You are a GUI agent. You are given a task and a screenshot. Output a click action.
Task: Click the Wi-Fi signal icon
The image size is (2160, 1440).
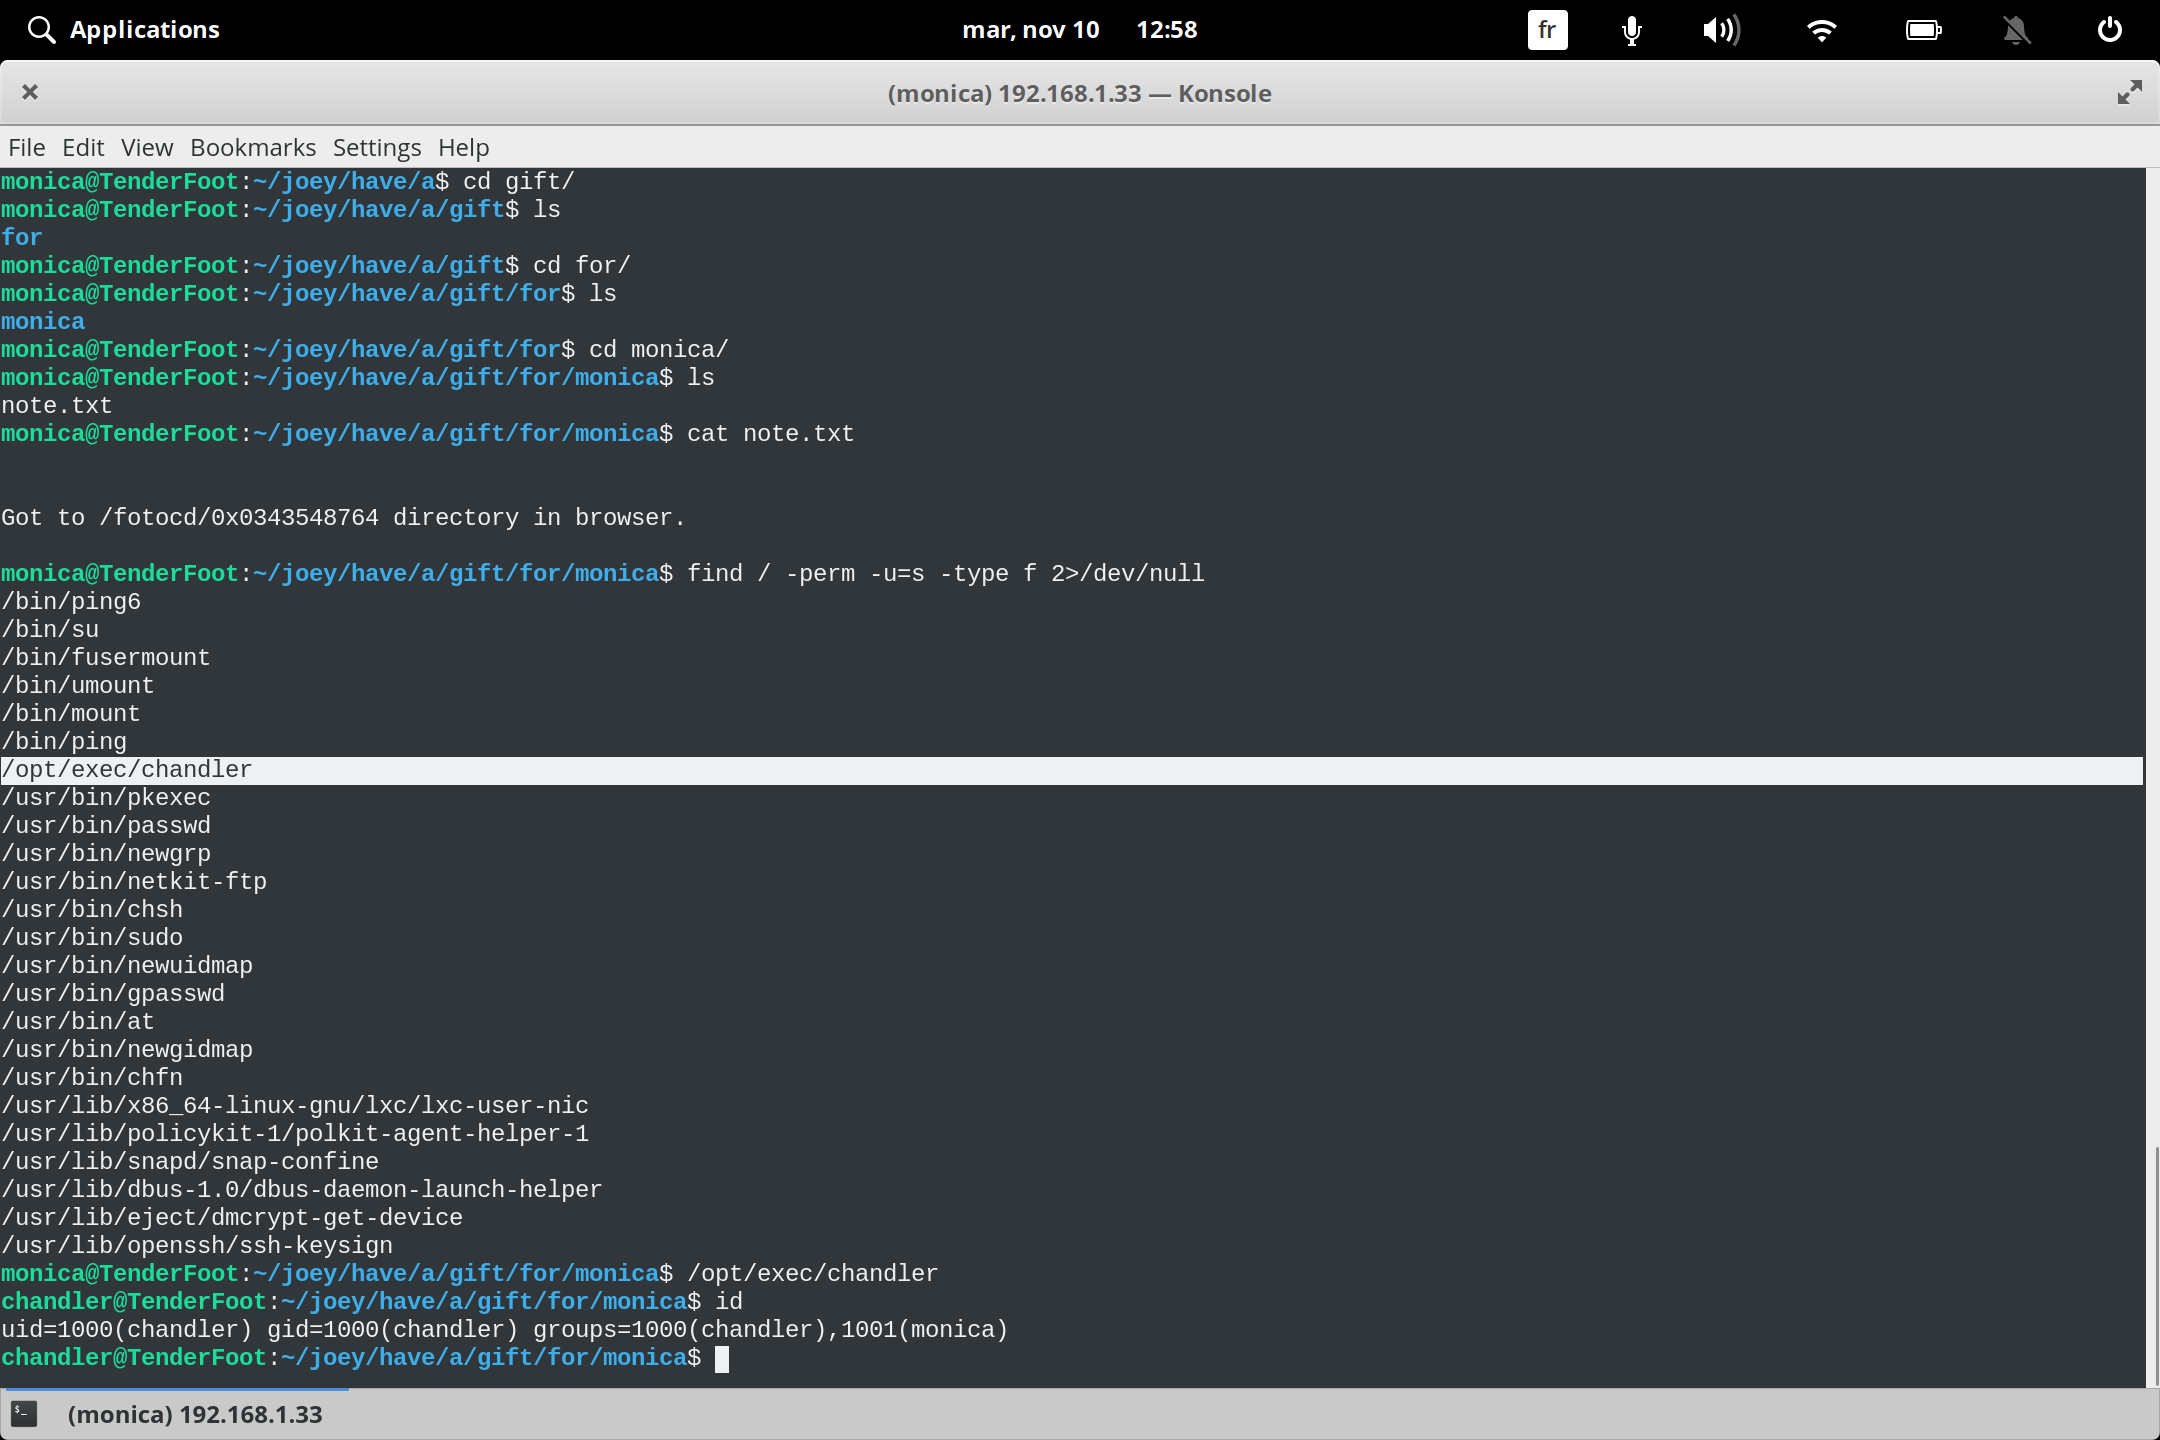[x=1822, y=30]
